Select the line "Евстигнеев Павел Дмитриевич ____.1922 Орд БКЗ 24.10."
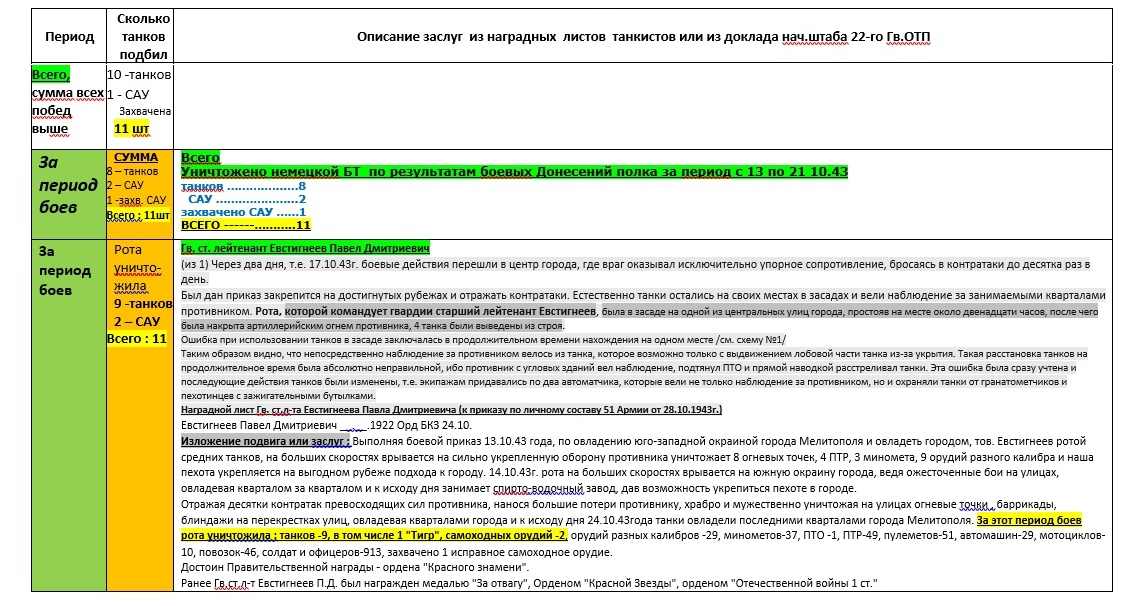This screenshot has height=606, width=1138. pyautogui.click(x=326, y=425)
